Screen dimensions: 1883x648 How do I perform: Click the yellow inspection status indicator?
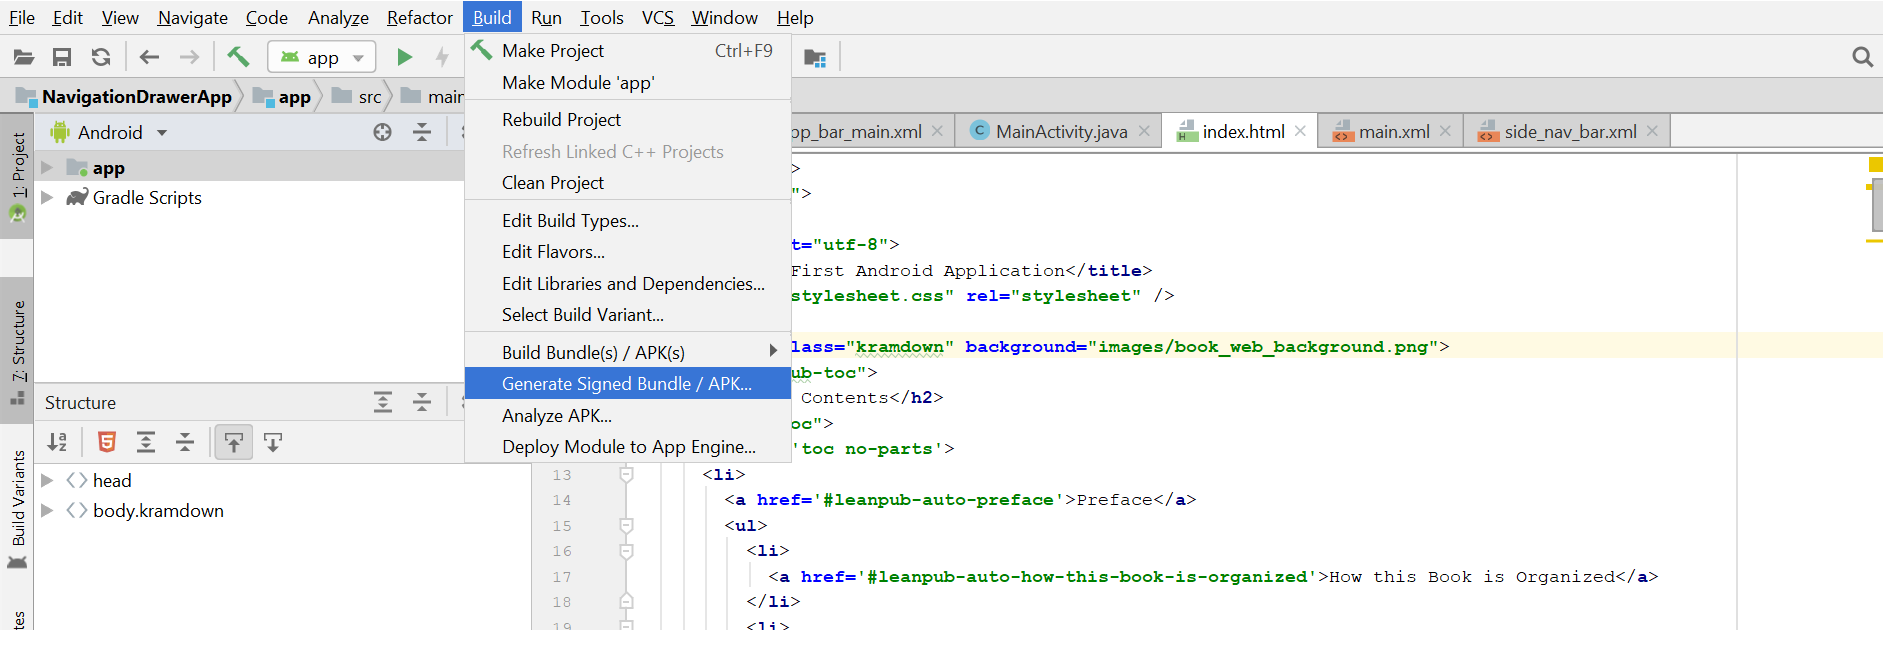[1876, 164]
